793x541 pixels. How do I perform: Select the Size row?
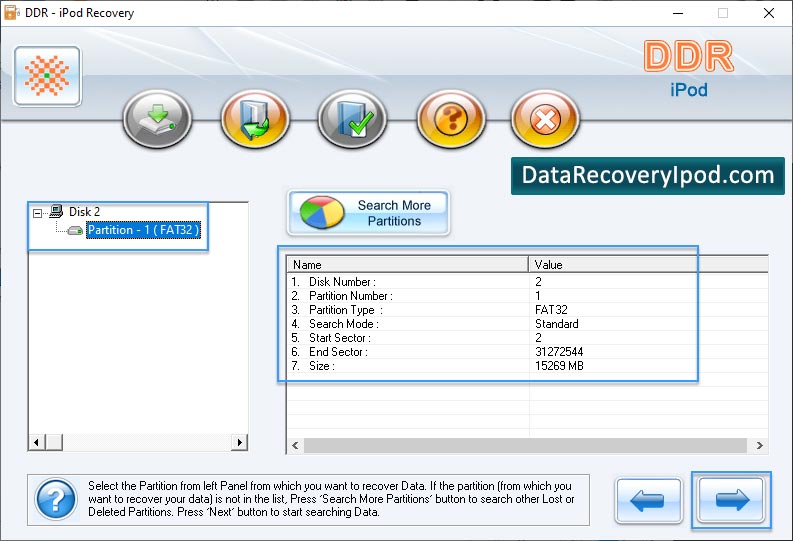tap(527, 366)
